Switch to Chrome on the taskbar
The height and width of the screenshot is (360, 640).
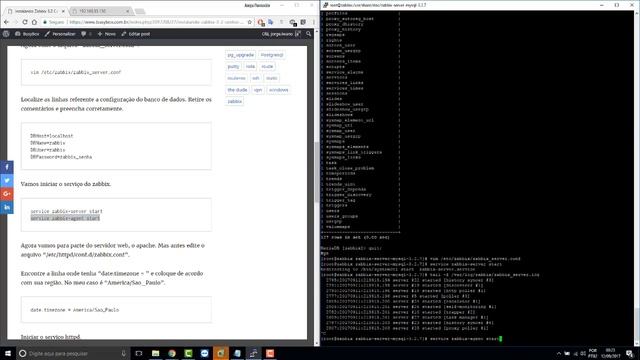[x=172, y=353]
